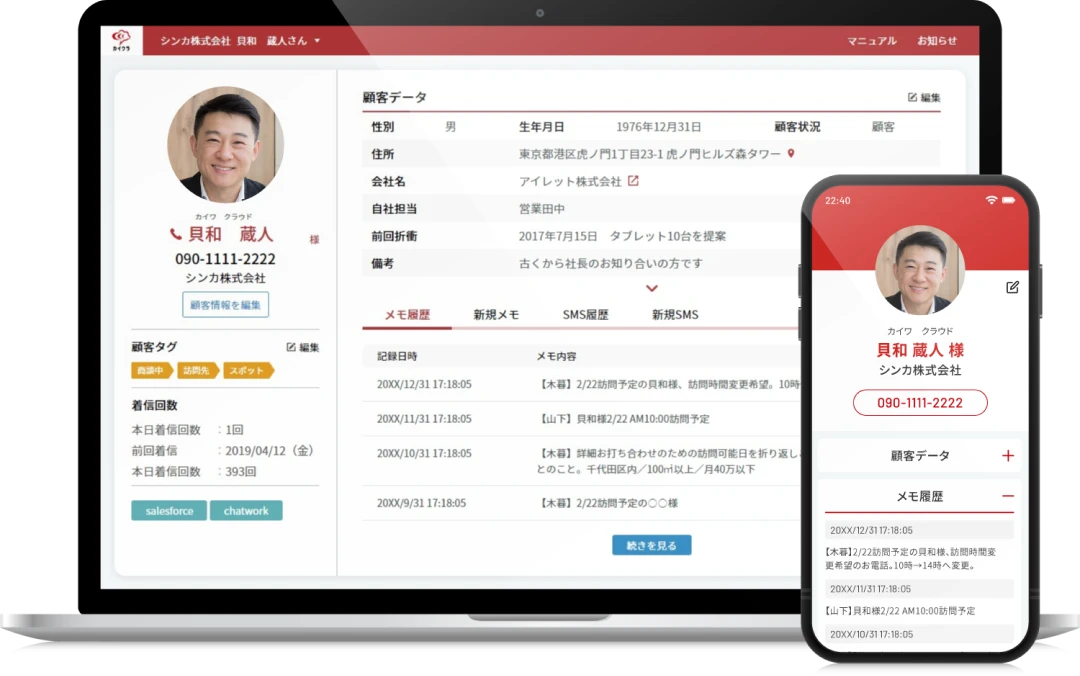Screen dimensions: 1080x676
Task: Select the 新規SMS tab
Action: 675,315
